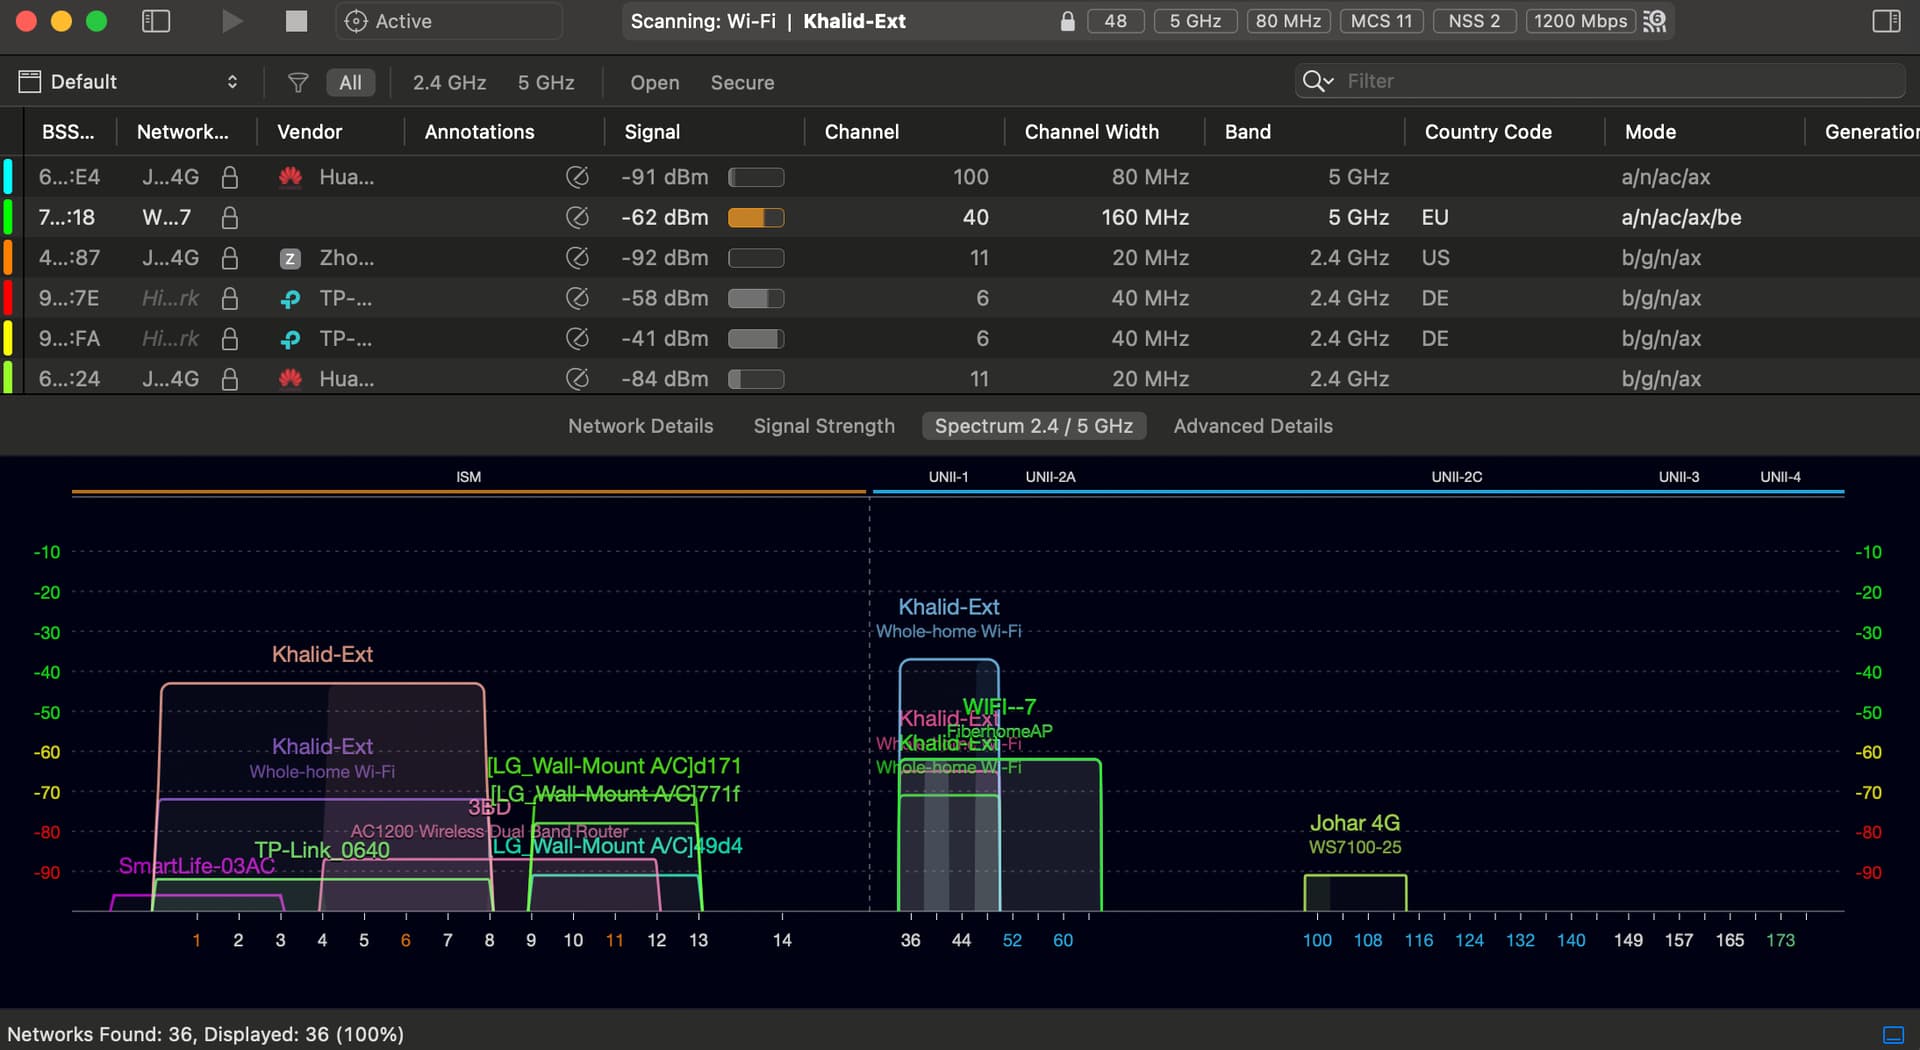Screen dimensions: 1920x1050
Task: Toggle the left sidebar panel icon
Action: (x=156, y=21)
